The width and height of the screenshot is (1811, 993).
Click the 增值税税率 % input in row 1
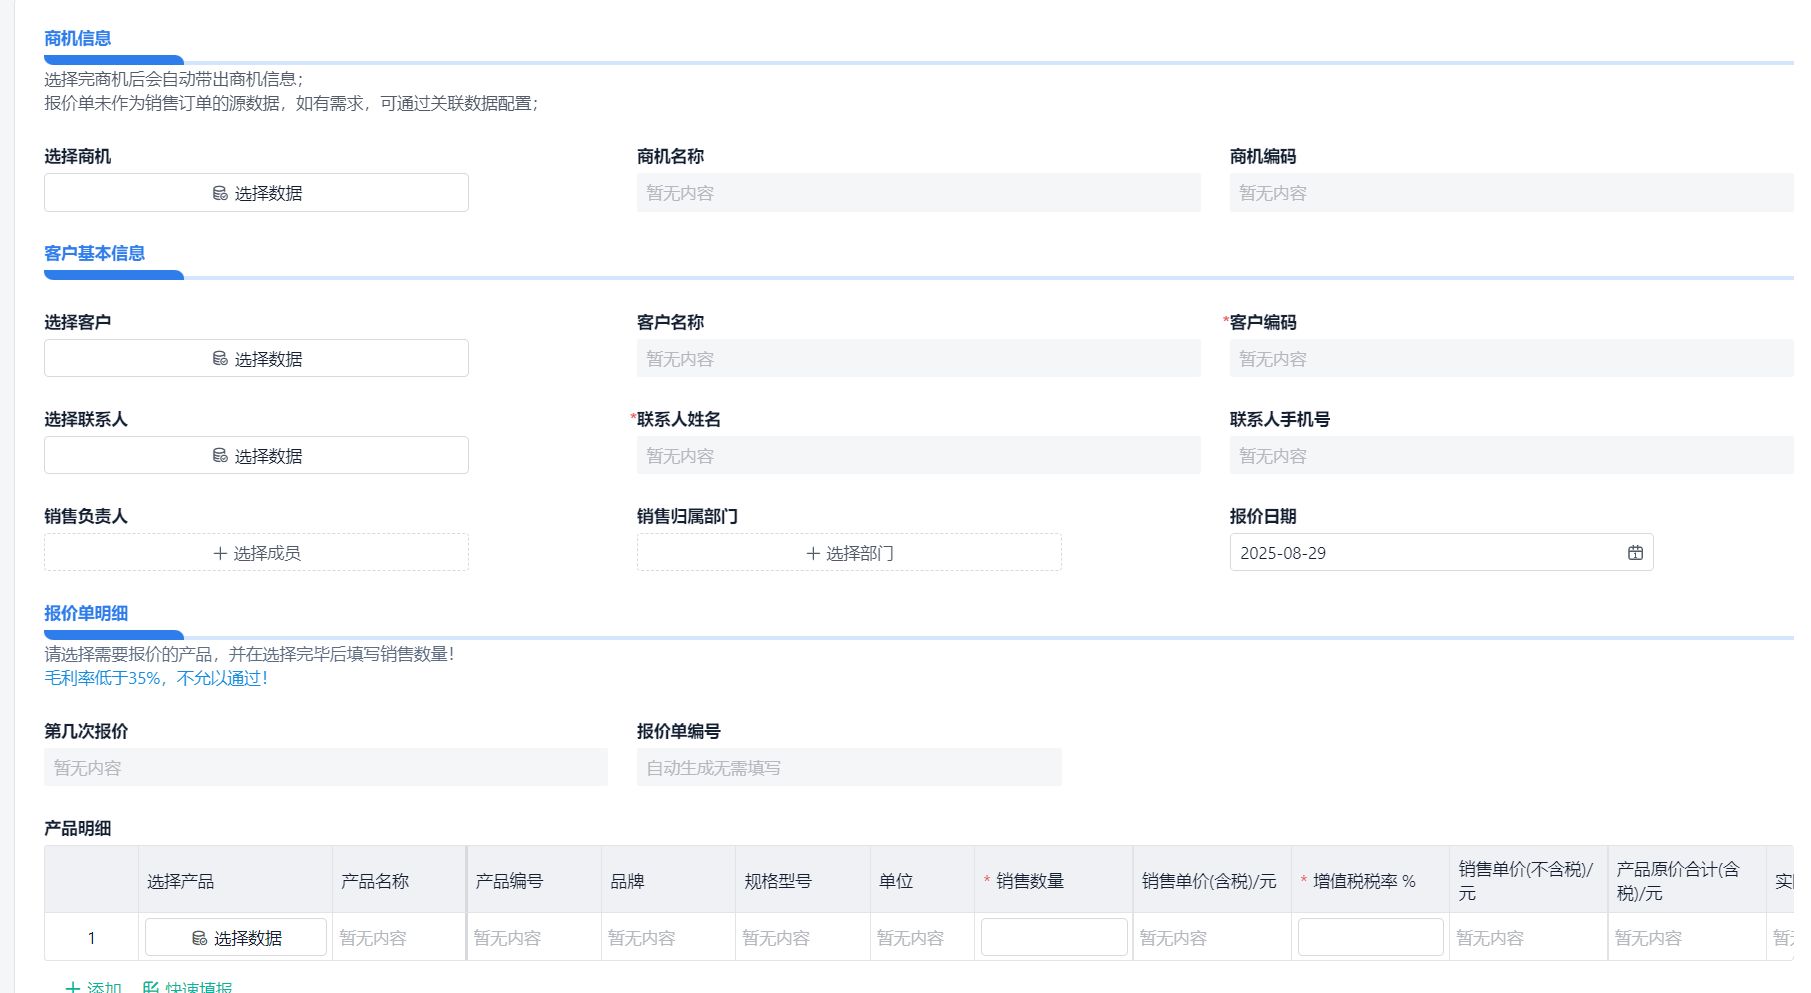point(1370,937)
